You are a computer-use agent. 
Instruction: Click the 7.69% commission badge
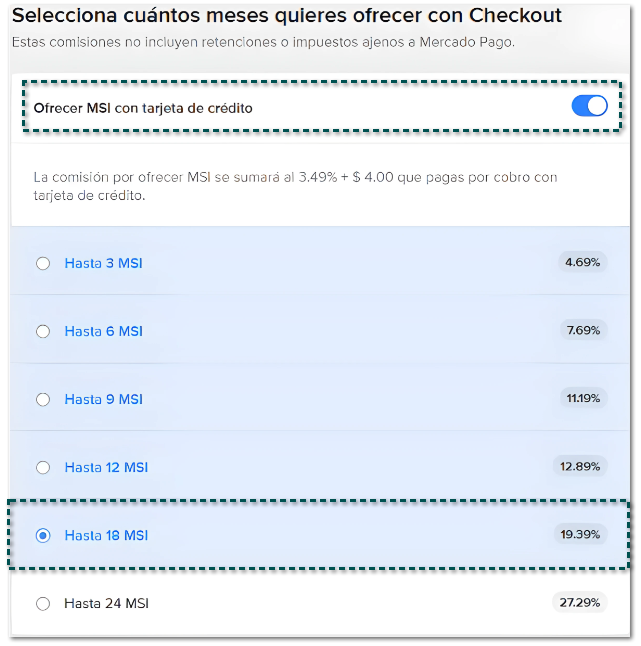pos(582,331)
